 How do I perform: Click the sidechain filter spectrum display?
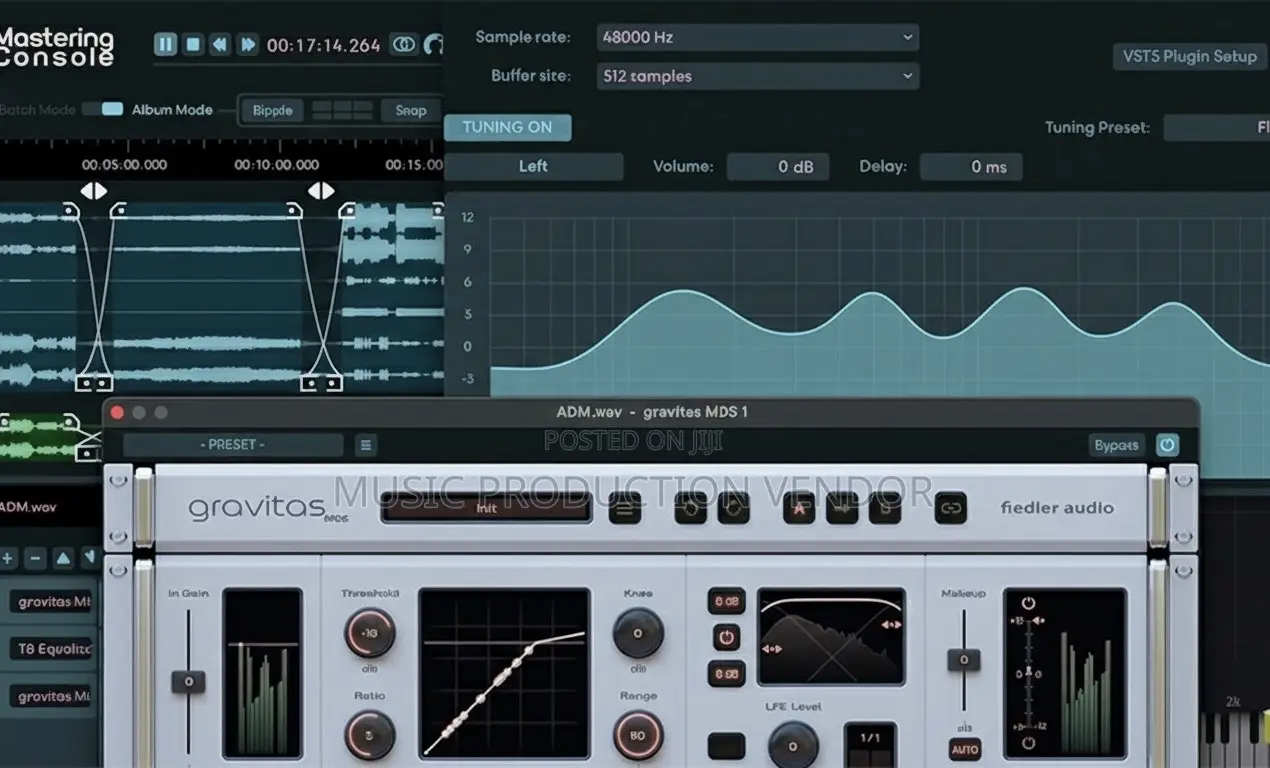click(x=831, y=636)
